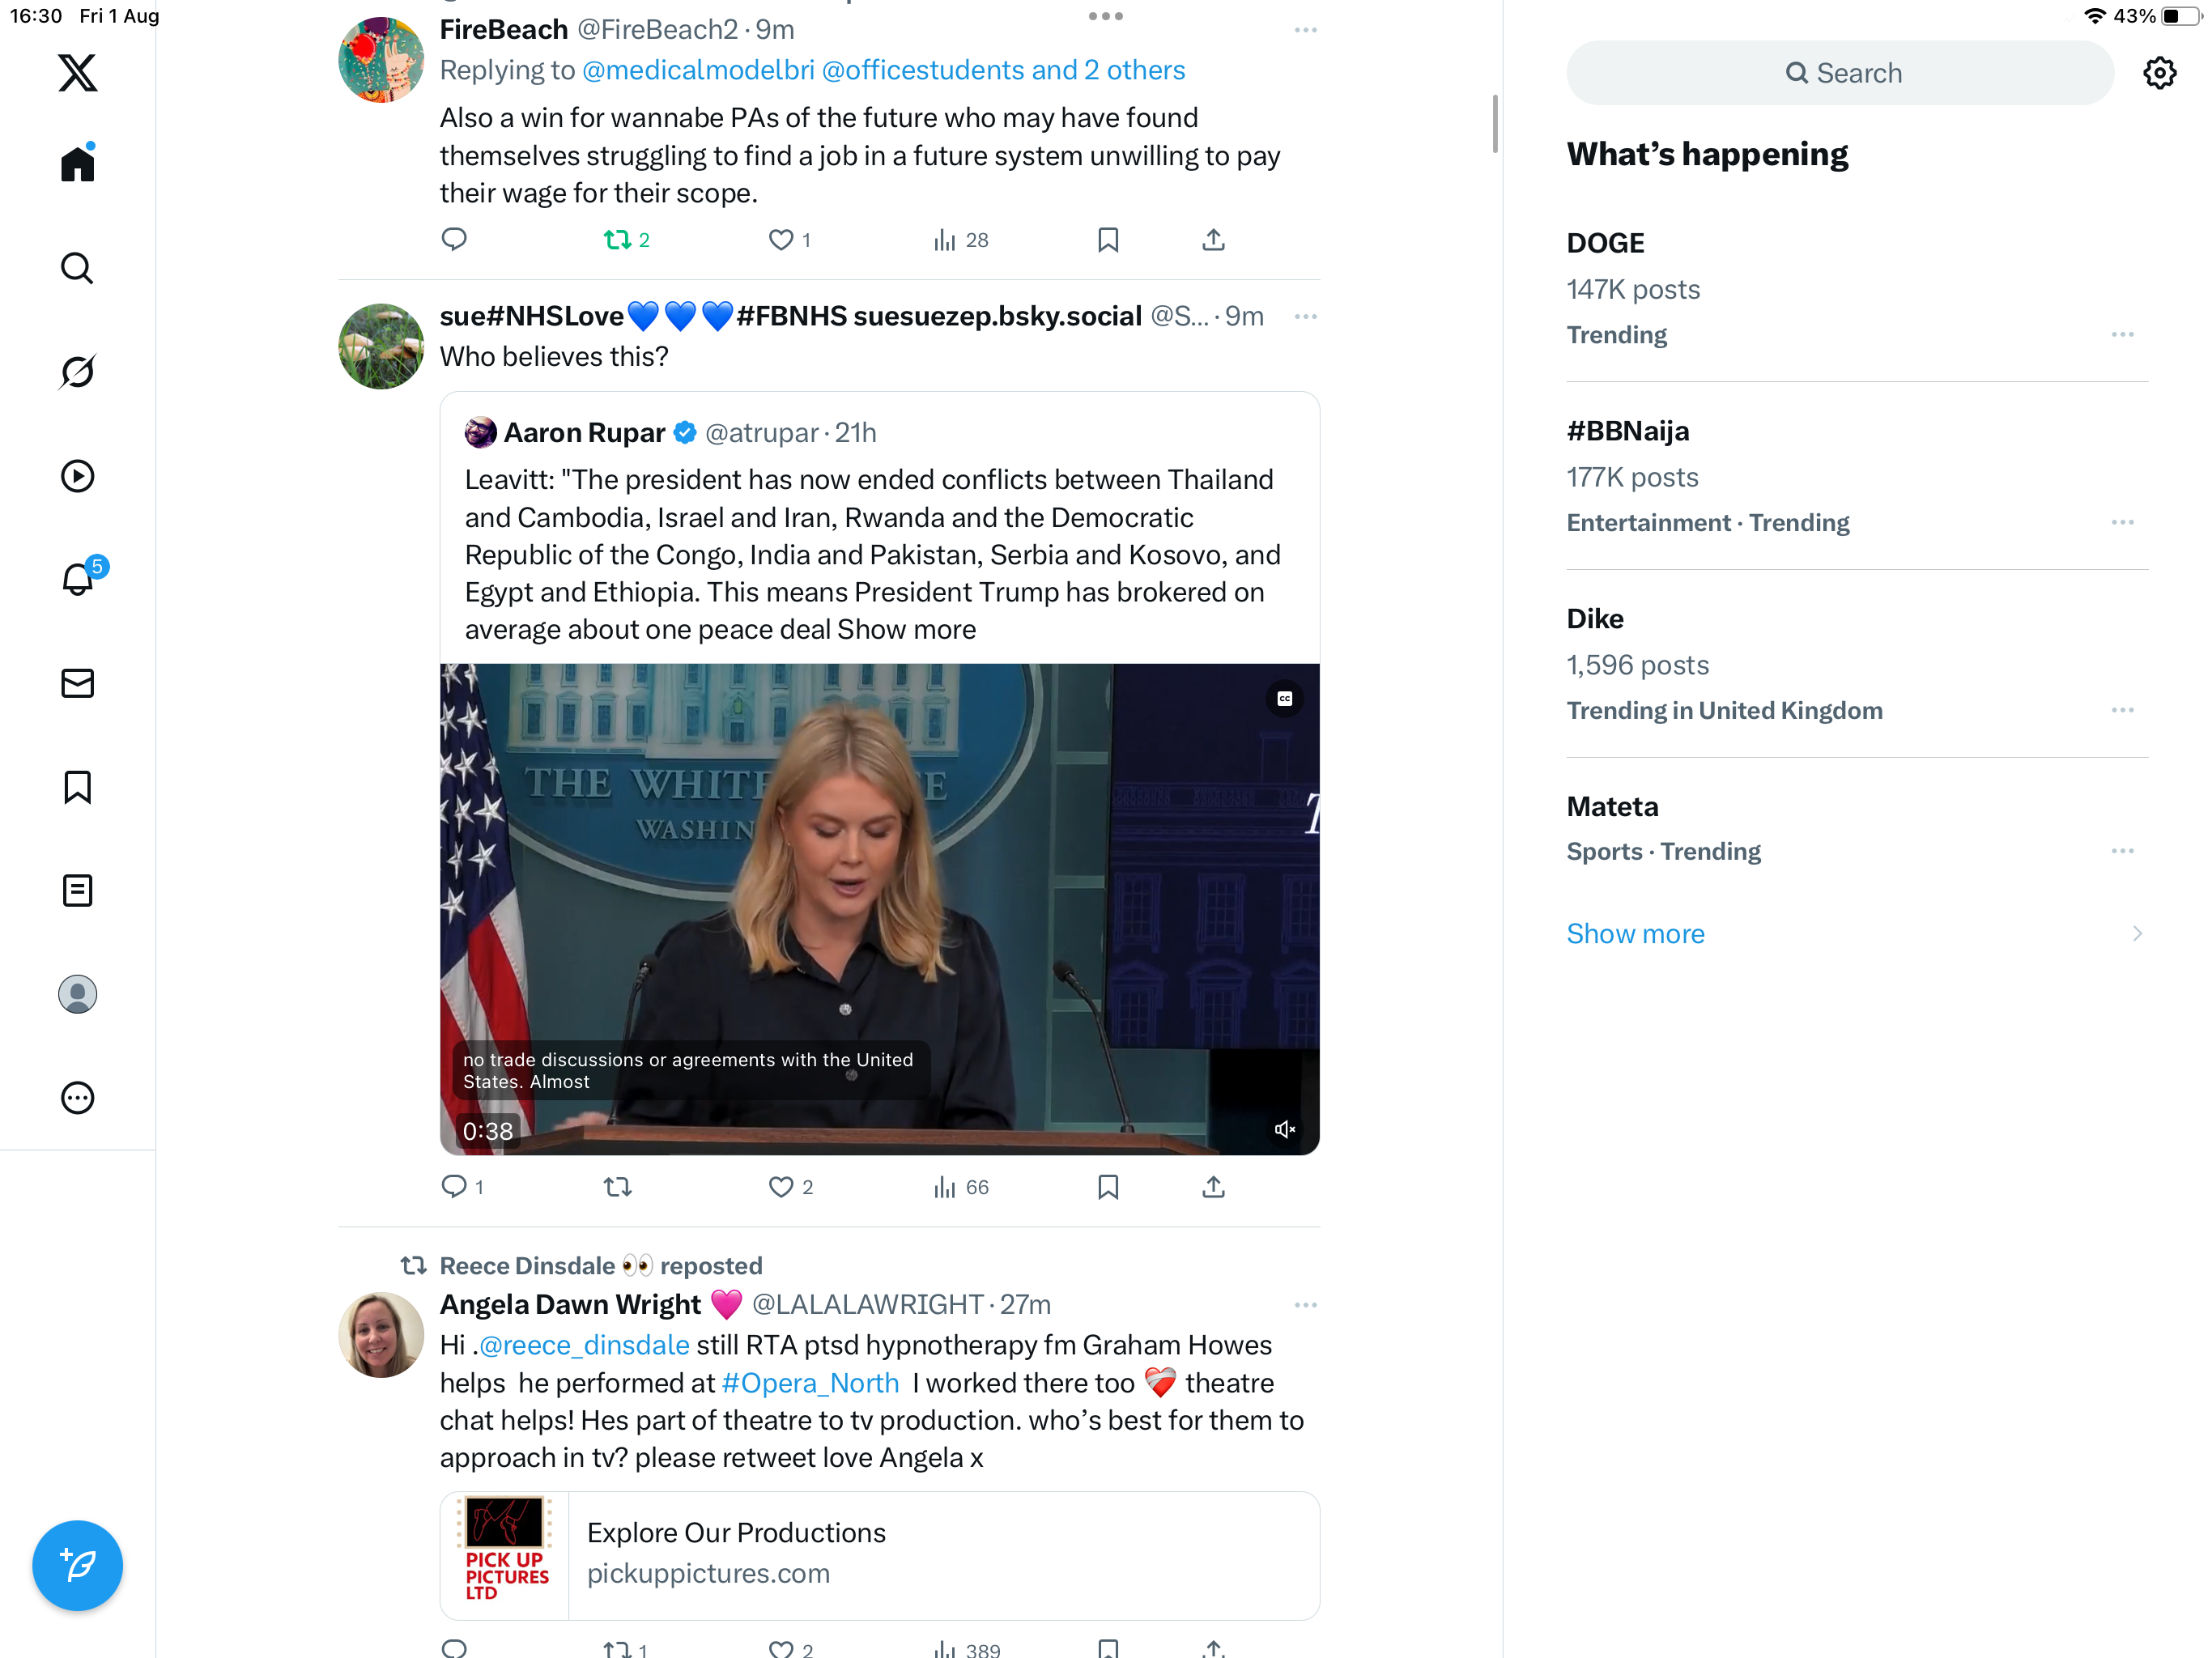
Task: Open the Lists icon in the sidebar
Action: point(77,890)
